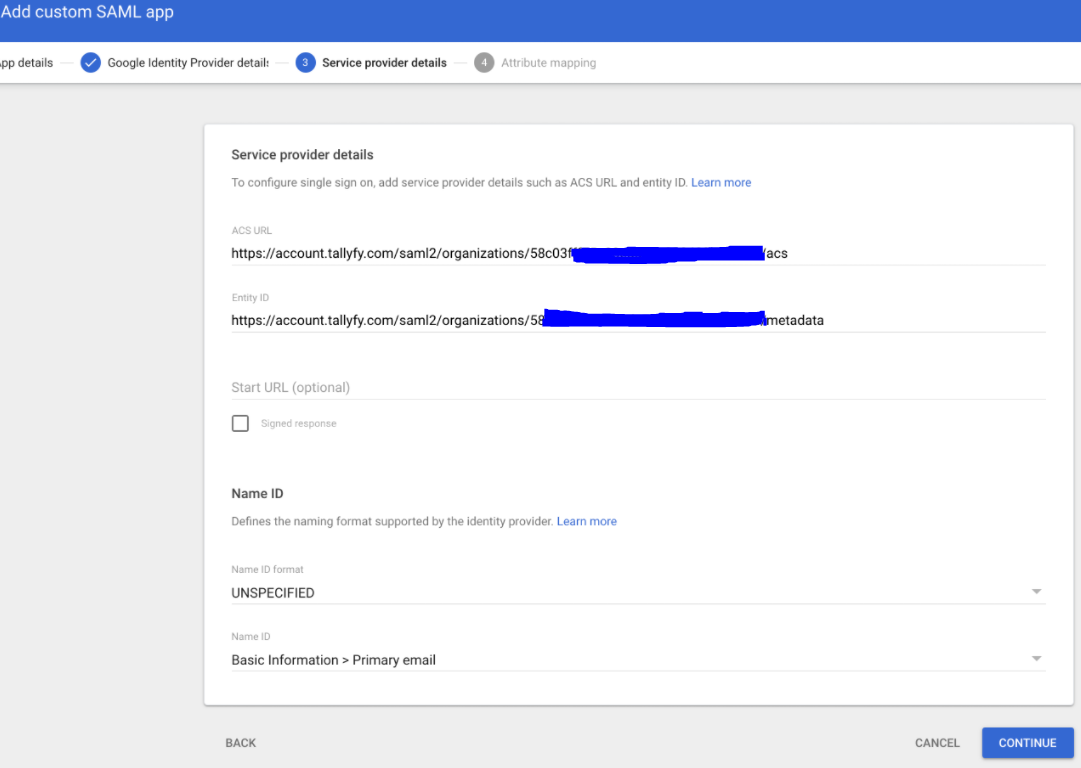Select the UNSPECIFIED value text
This screenshot has height=768, width=1081.
coord(273,592)
